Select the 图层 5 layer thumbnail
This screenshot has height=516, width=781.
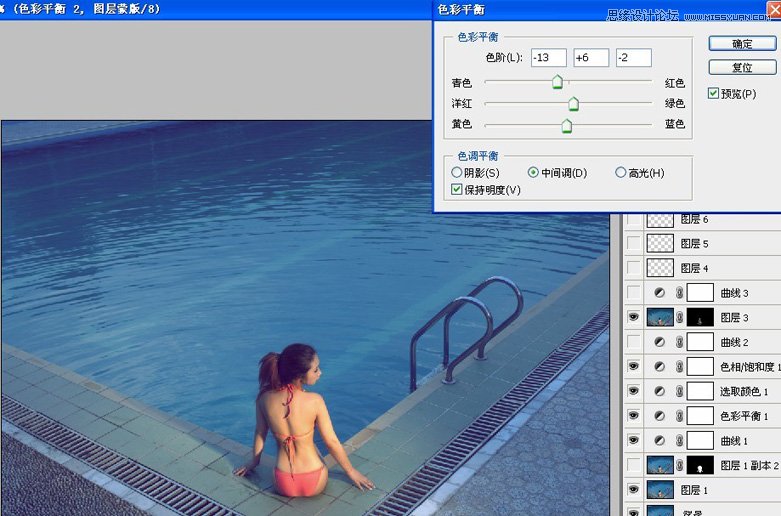(x=661, y=243)
